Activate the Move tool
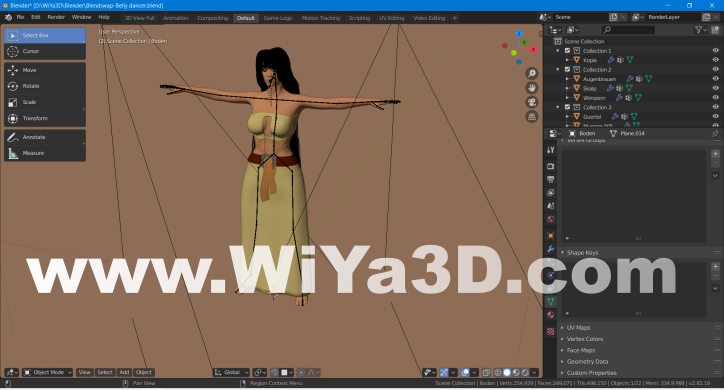 (x=45, y=70)
